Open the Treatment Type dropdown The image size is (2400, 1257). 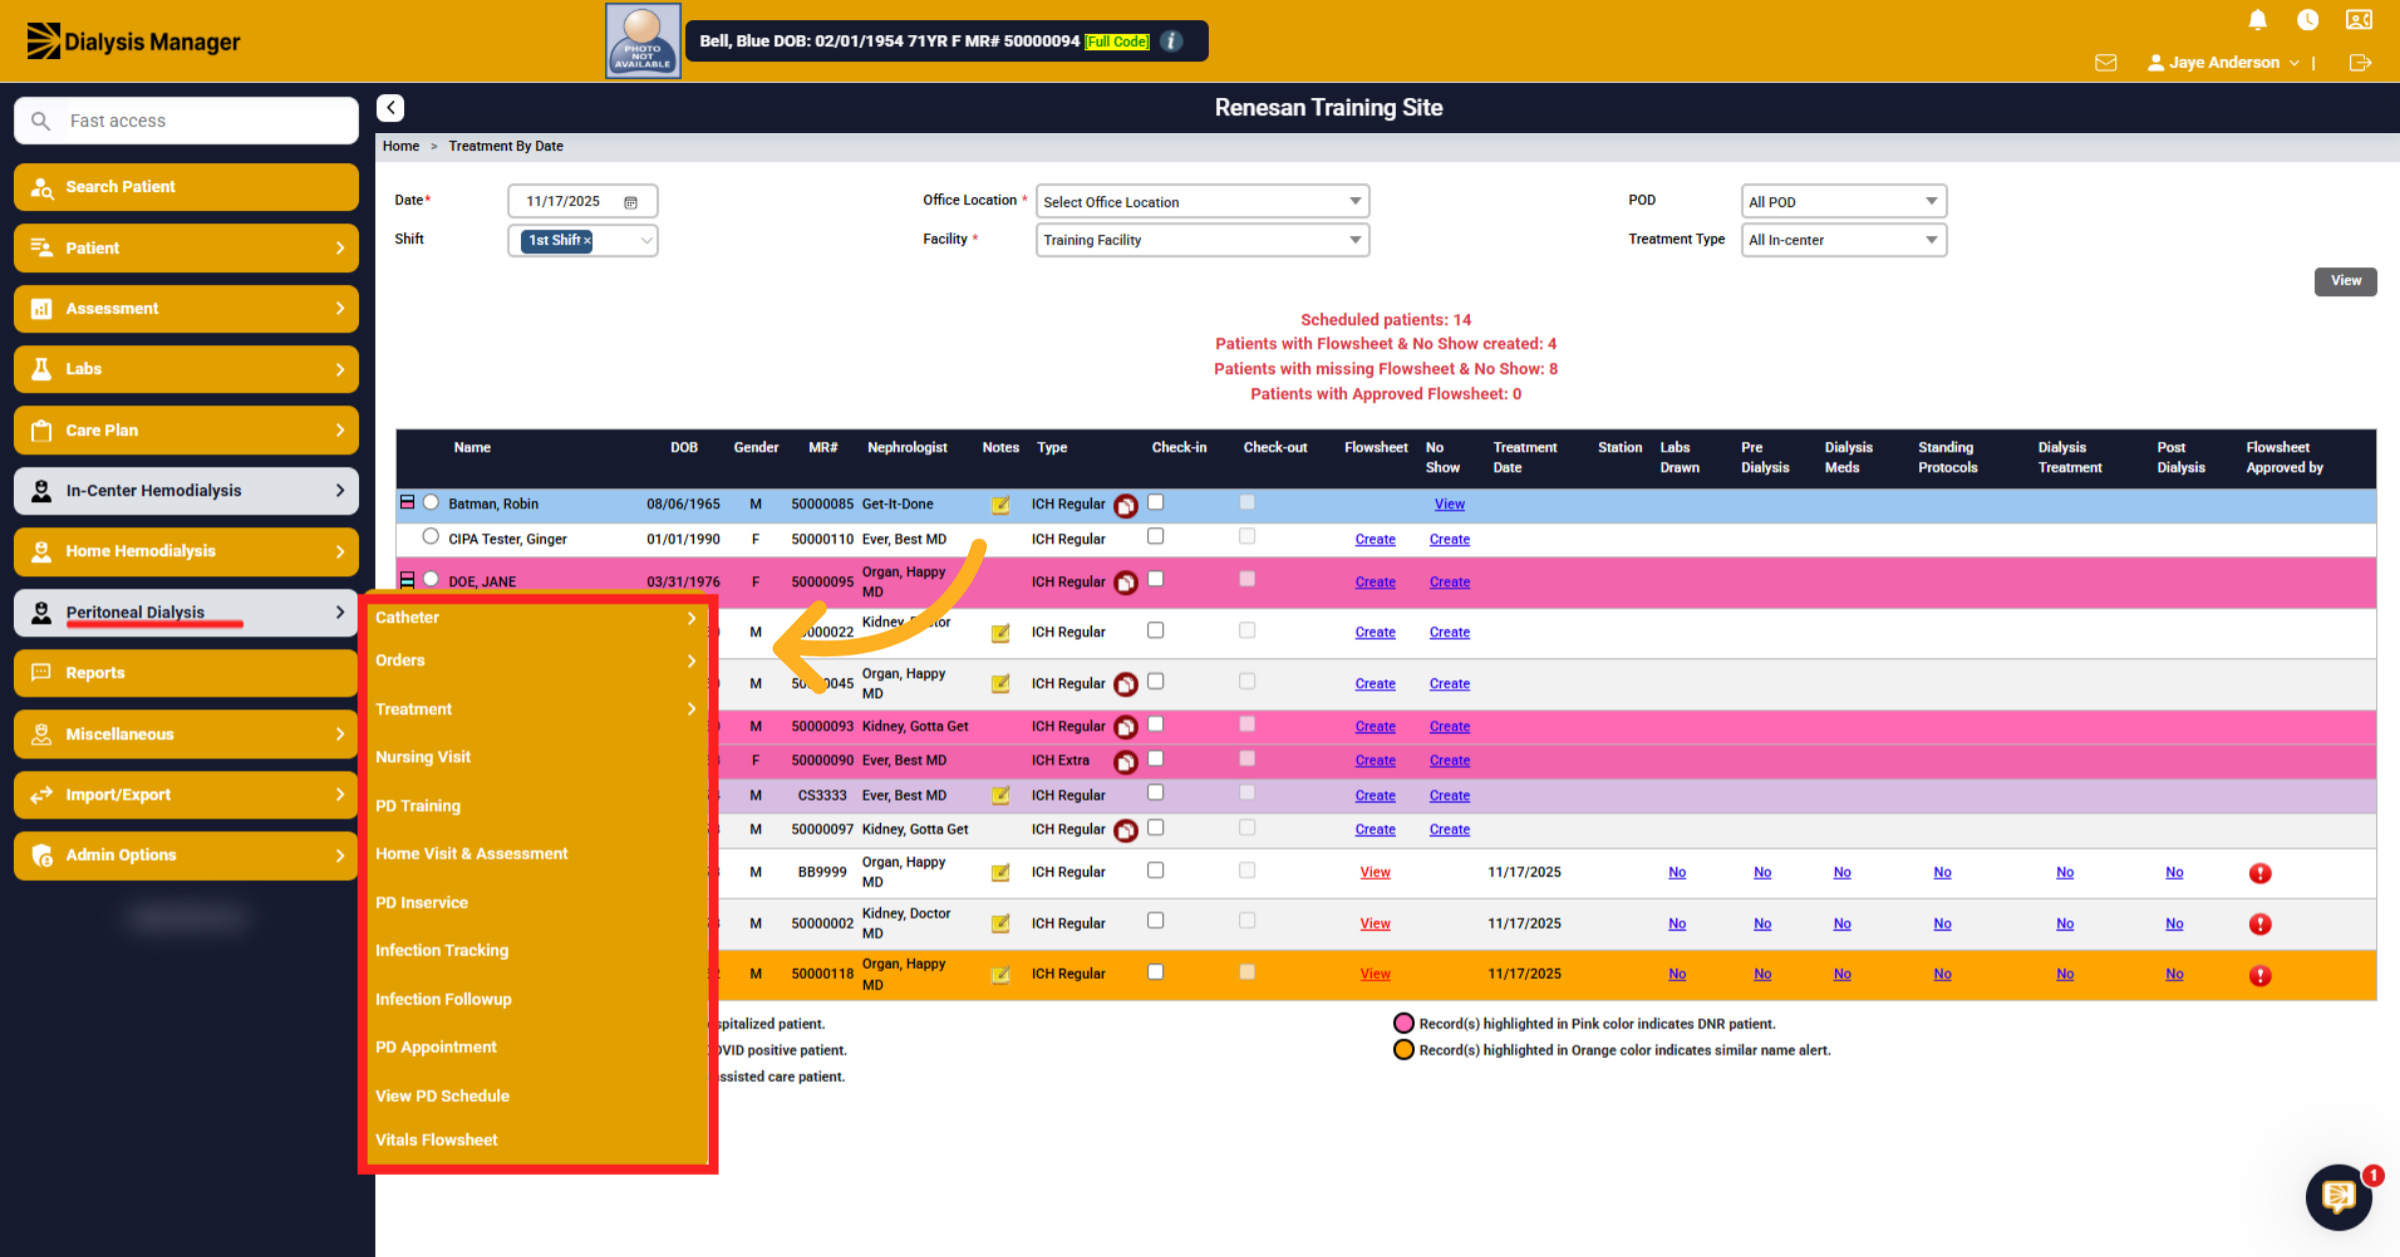pos(1843,240)
